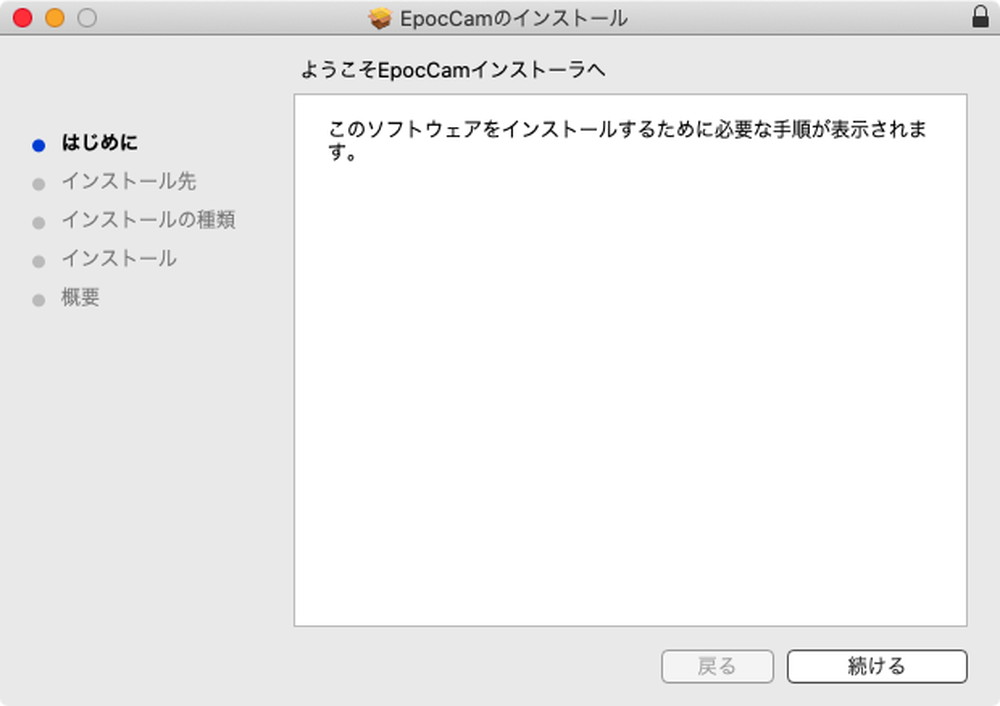Click the 続ける (Continue) button
This screenshot has height=706, width=1000.
[x=877, y=666]
